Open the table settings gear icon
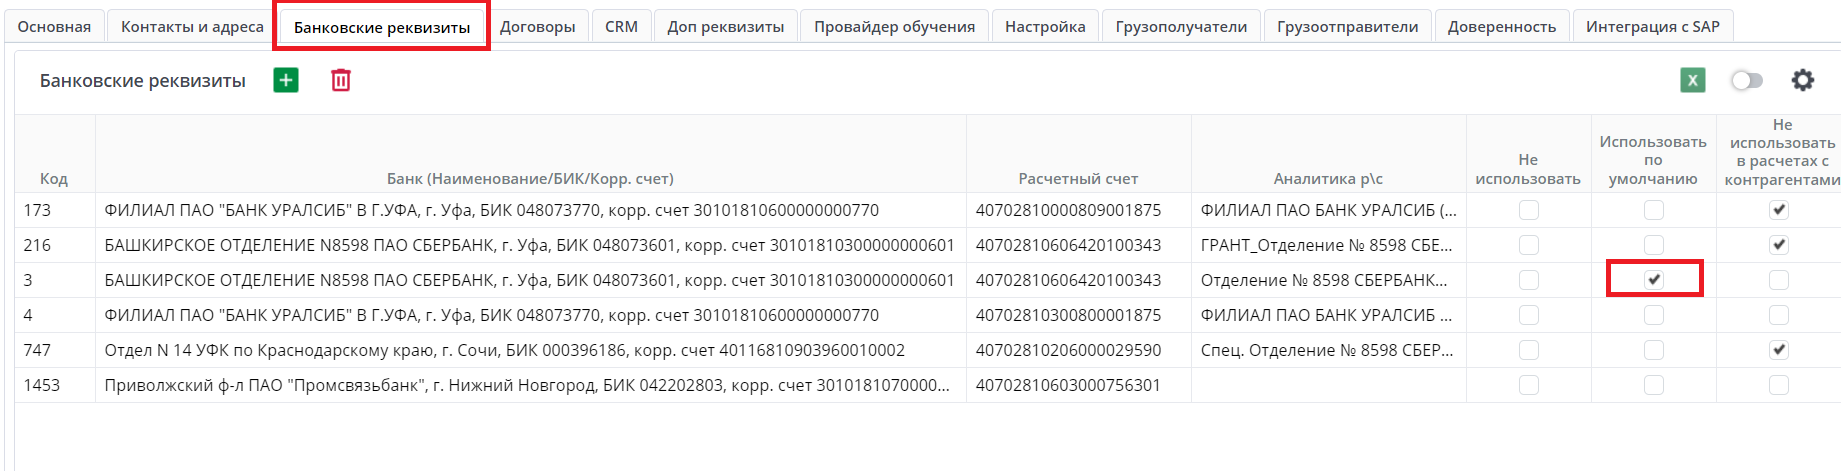This screenshot has width=1841, height=471. (x=1802, y=80)
